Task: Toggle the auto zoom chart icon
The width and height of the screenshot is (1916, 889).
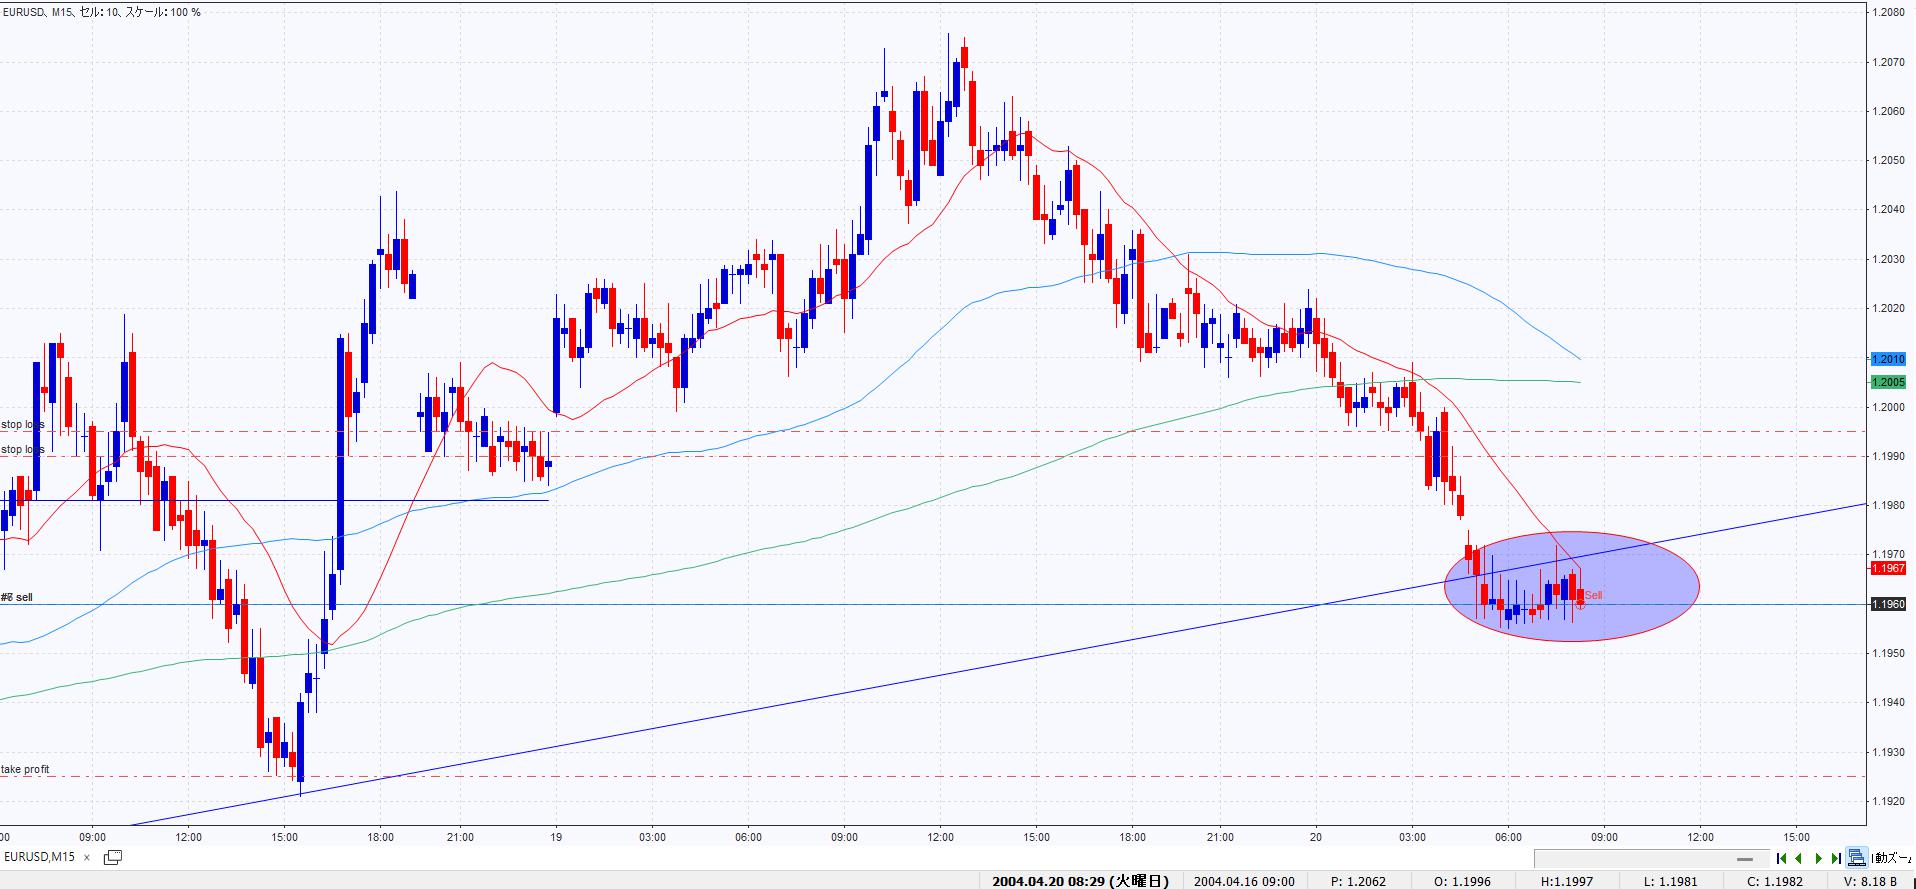Action: click(x=1857, y=858)
